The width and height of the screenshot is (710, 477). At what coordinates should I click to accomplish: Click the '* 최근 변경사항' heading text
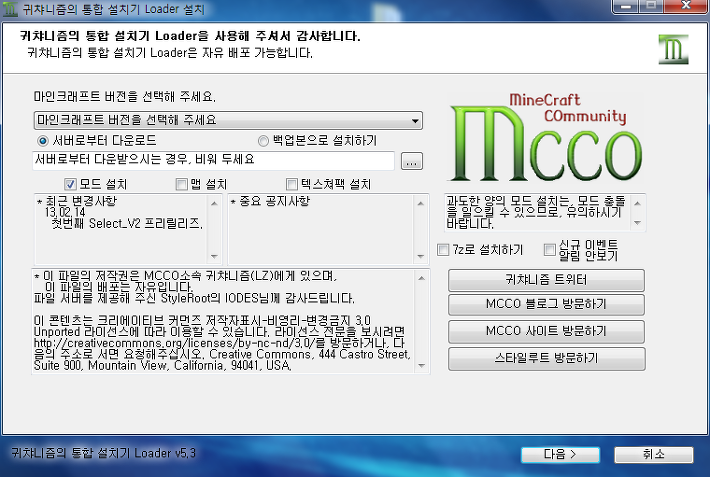click(77, 201)
